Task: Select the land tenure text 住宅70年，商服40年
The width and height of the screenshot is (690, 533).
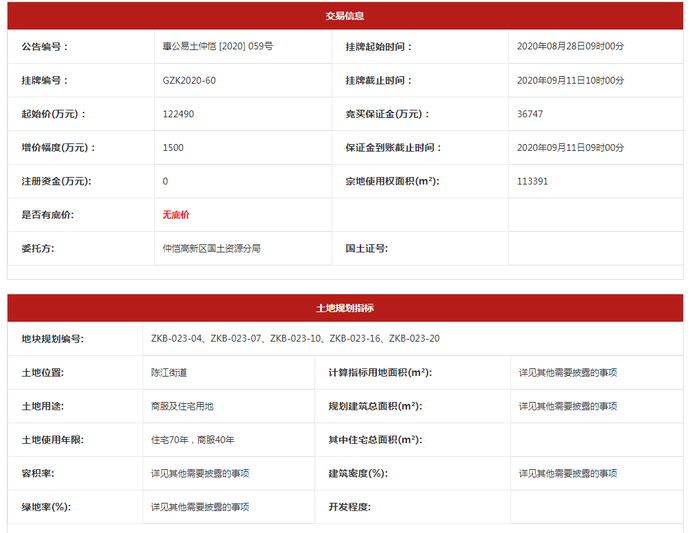Action: pos(192,440)
